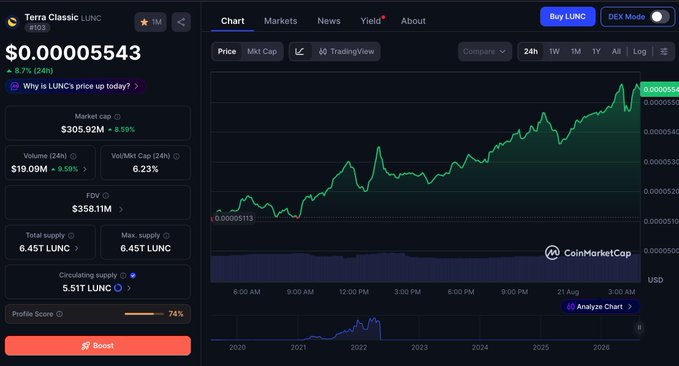This screenshot has width=679, height=366.
Task: Click the Boost button
Action: [98, 346]
